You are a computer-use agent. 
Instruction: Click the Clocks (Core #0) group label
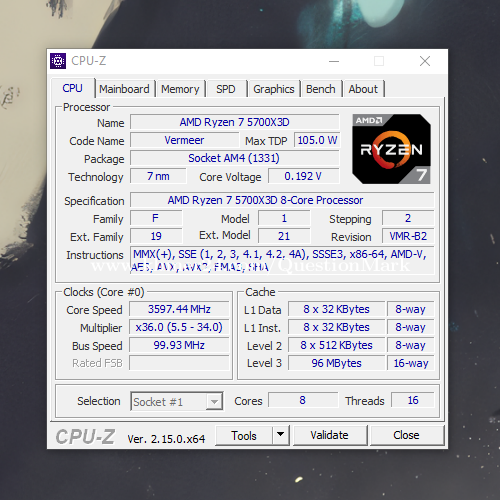(104, 292)
